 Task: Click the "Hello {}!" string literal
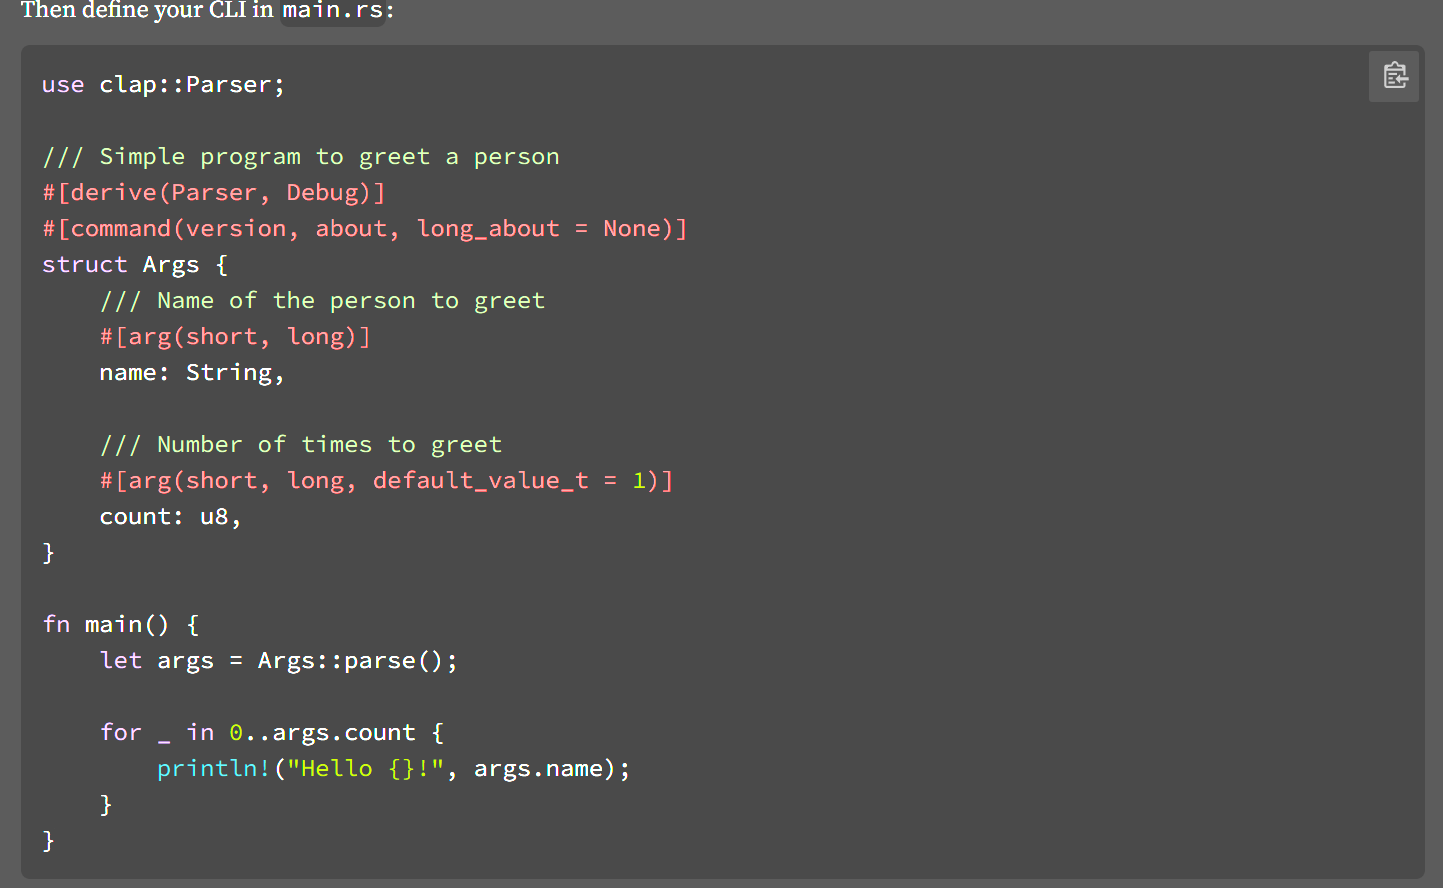(x=365, y=769)
